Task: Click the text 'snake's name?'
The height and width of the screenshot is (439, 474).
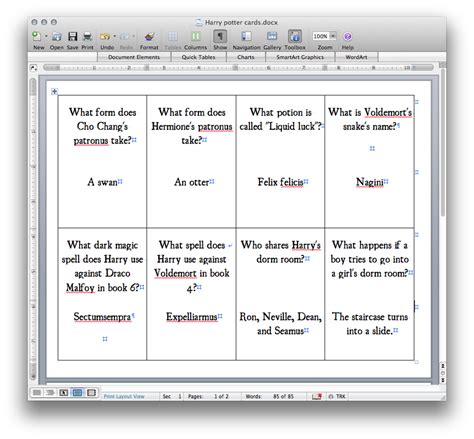Action: [x=370, y=127]
